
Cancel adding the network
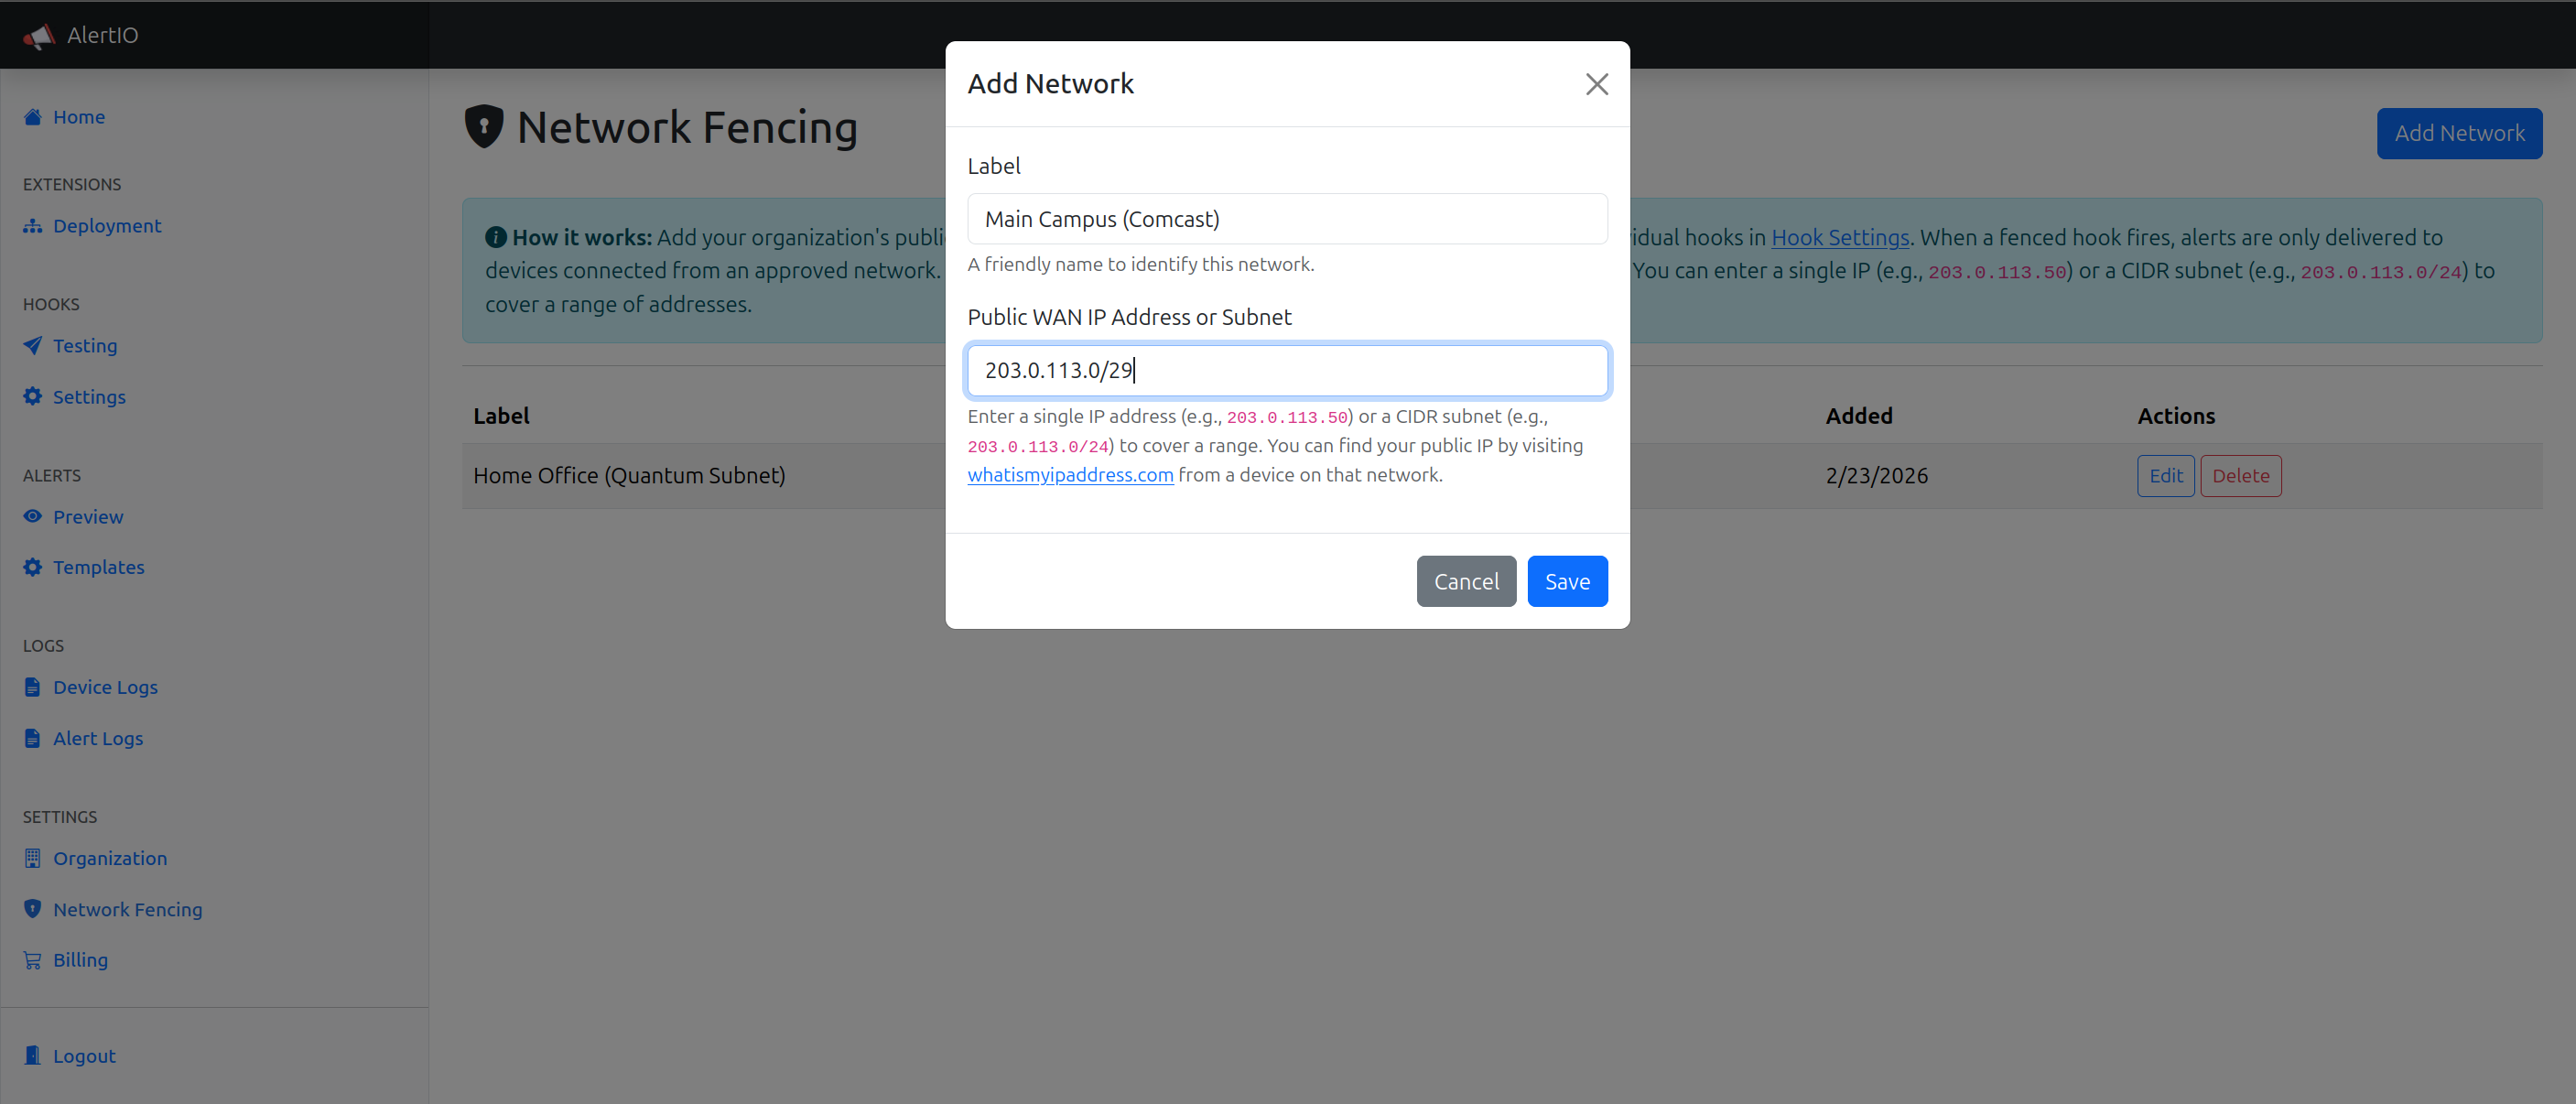[1466, 581]
